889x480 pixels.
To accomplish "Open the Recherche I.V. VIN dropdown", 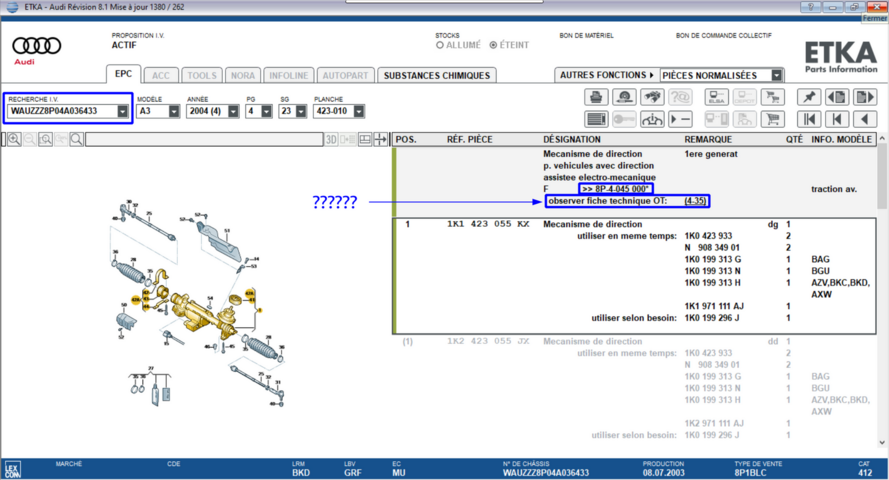I will point(123,111).
